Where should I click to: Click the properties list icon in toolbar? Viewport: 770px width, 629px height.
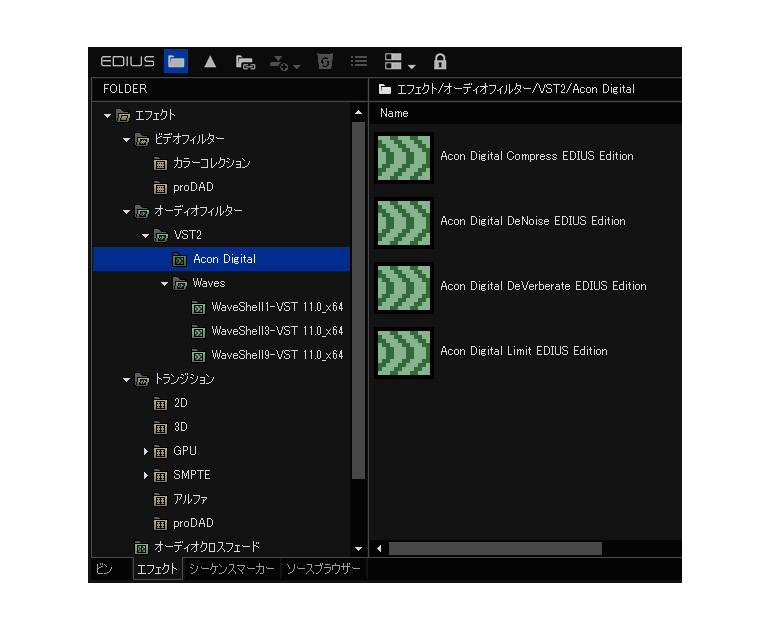(x=359, y=61)
